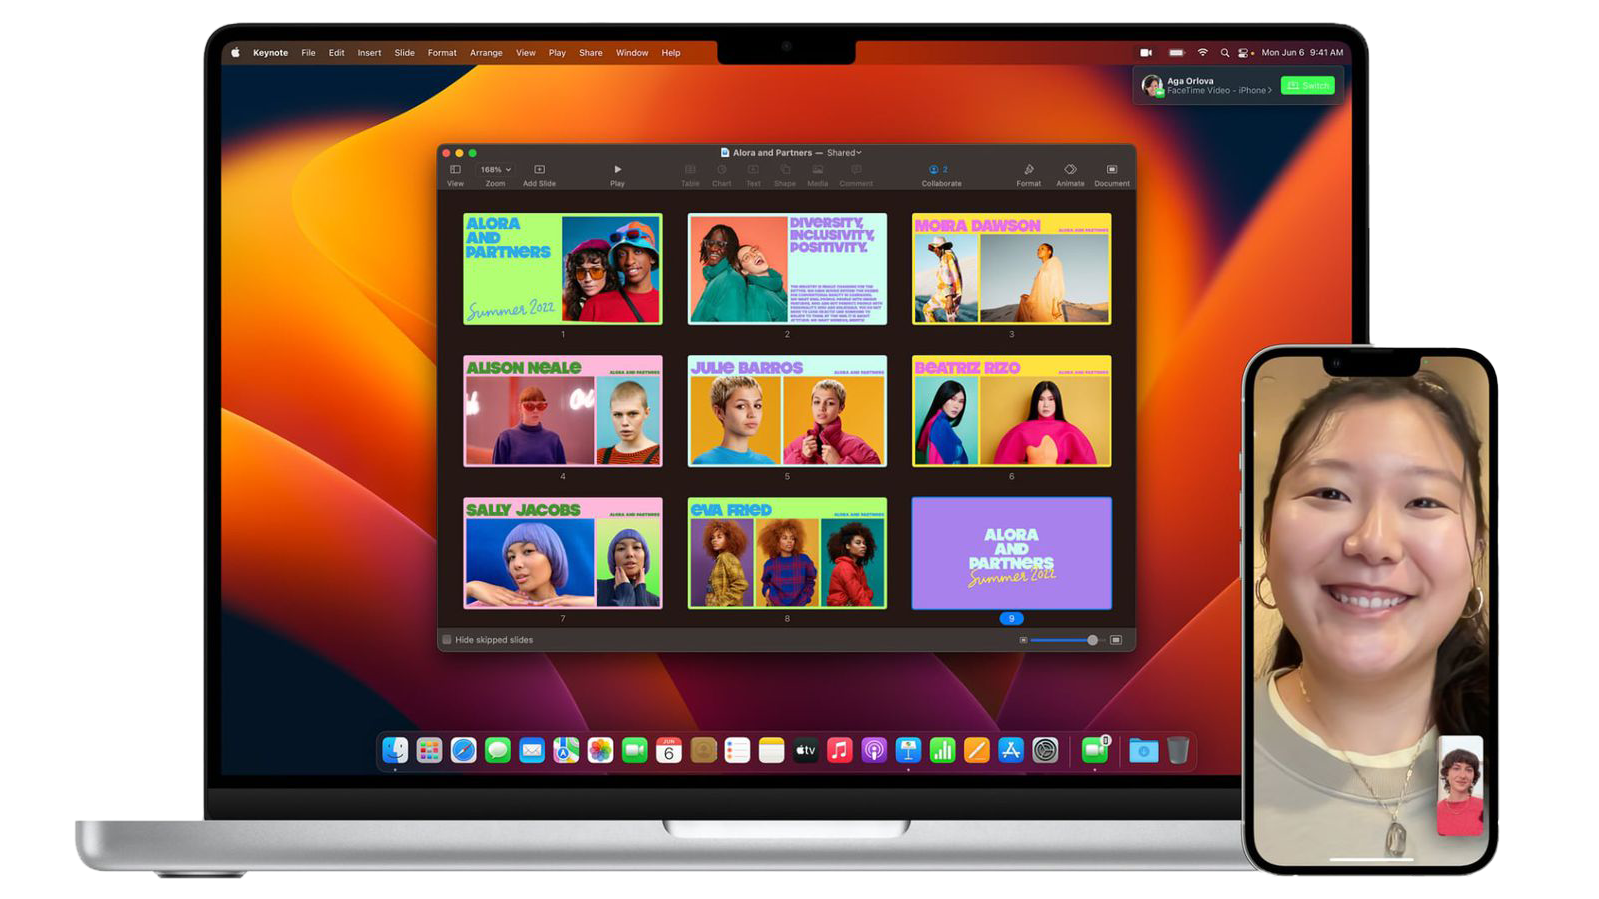Click the Text toolbar icon
1599x899 pixels.
pyautogui.click(x=753, y=170)
